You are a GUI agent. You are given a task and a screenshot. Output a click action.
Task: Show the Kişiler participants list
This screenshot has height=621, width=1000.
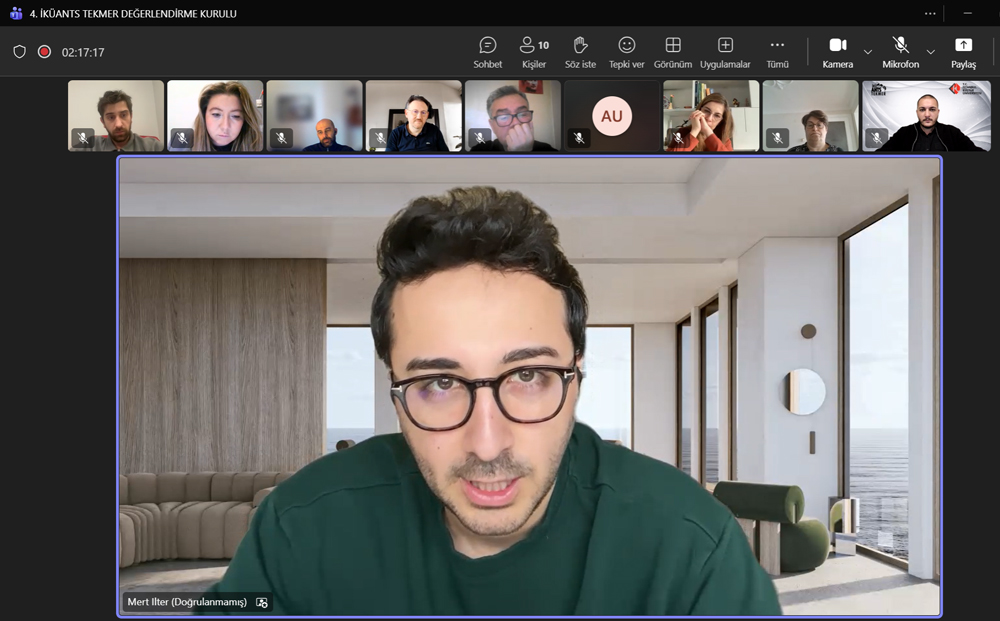534,52
